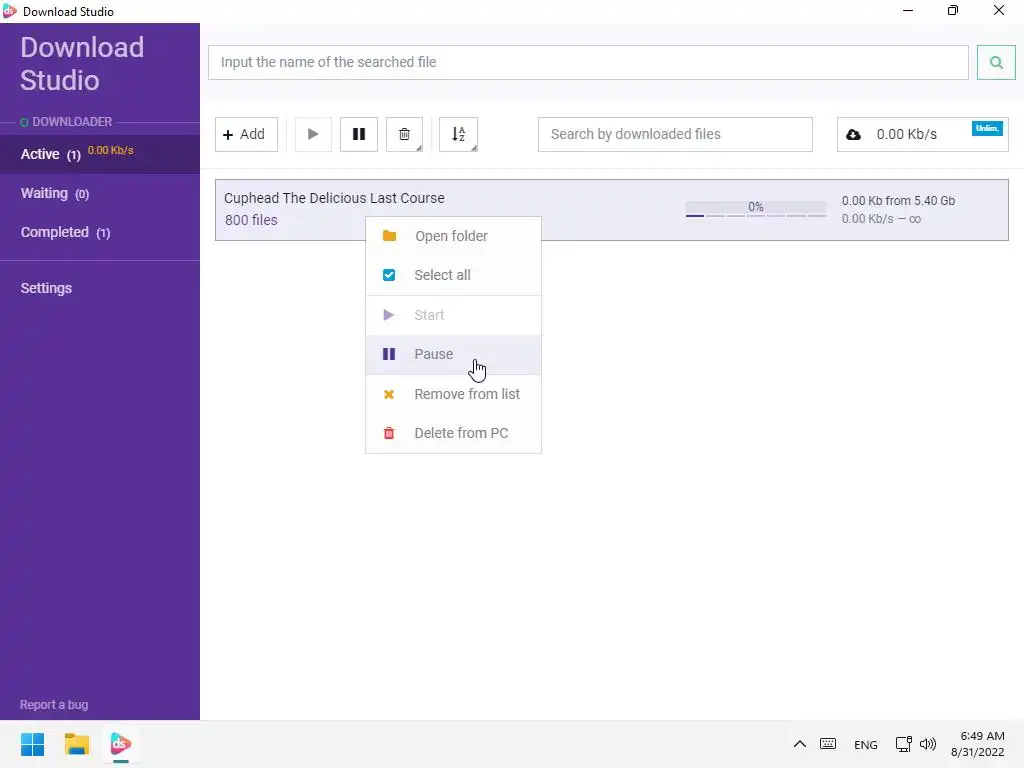Screen dimensions: 1024x768
Task: Choose Start in the context menu
Action: pyautogui.click(x=453, y=315)
